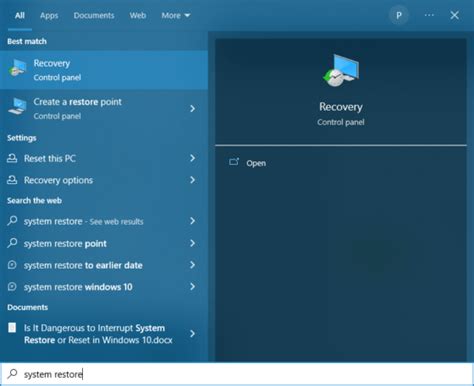Click search icon beside system restore point

click(x=12, y=243)
